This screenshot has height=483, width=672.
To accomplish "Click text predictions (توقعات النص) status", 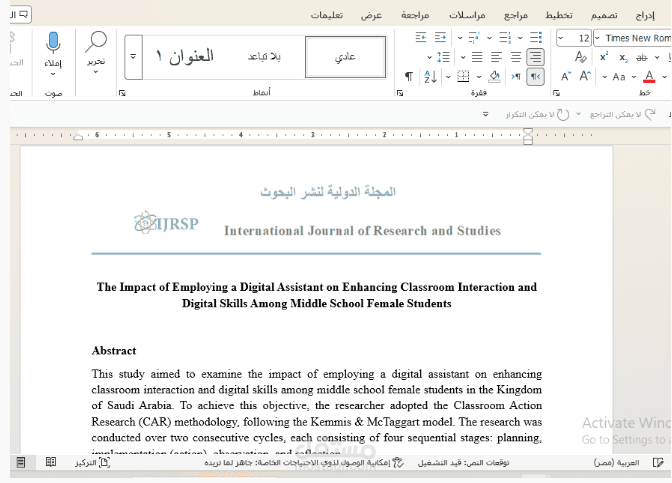I will (464, 462).
